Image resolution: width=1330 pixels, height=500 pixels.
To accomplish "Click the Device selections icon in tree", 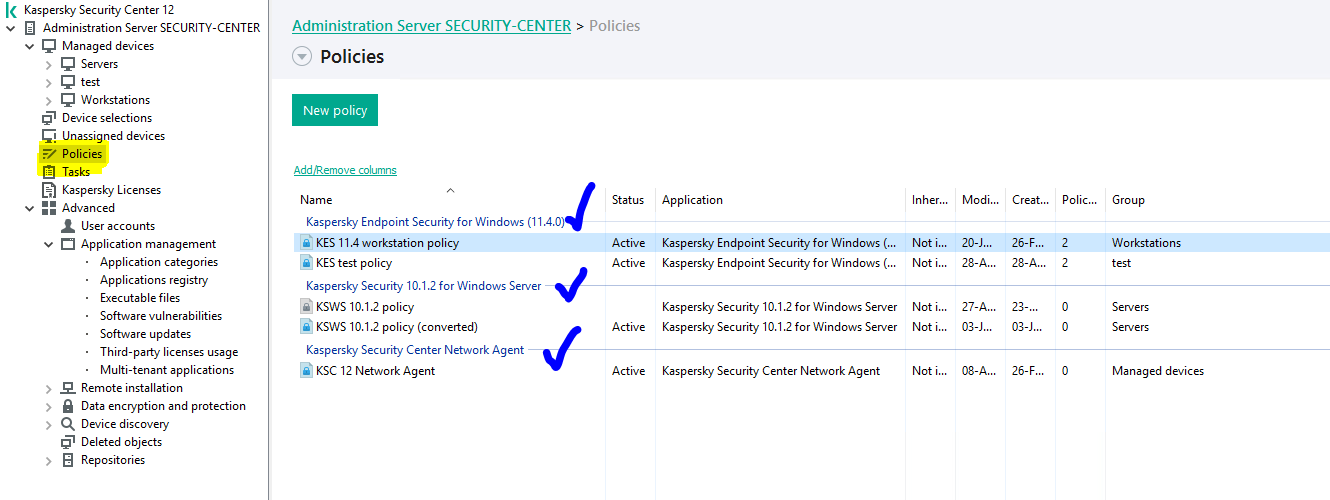I will [x=49, y=118].
